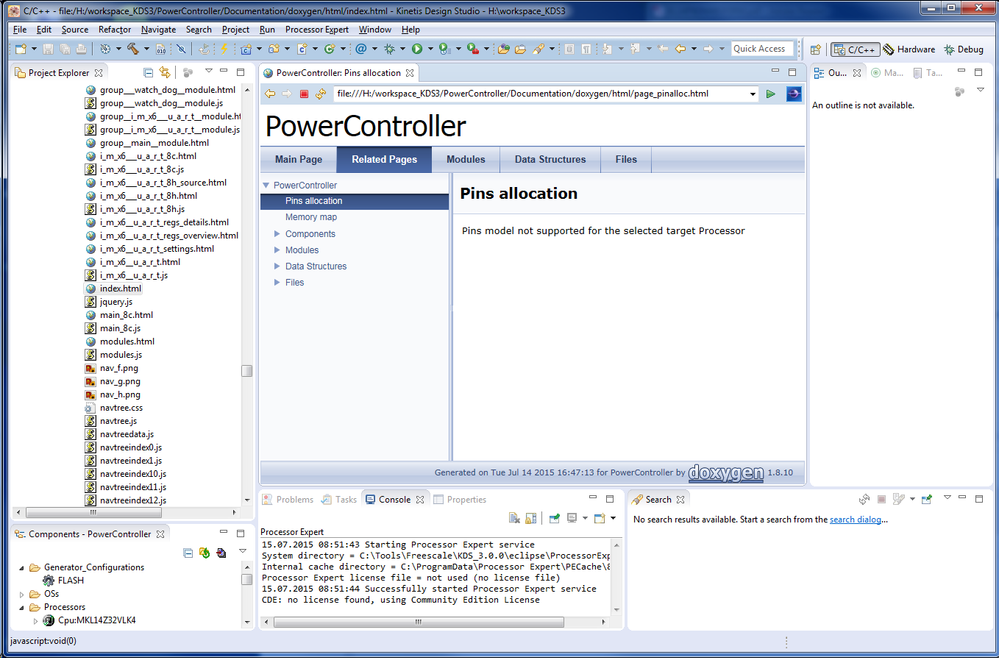Collapse the PowerController doxygen tree node
The image size is (999, 658).
tap(266, 185)
